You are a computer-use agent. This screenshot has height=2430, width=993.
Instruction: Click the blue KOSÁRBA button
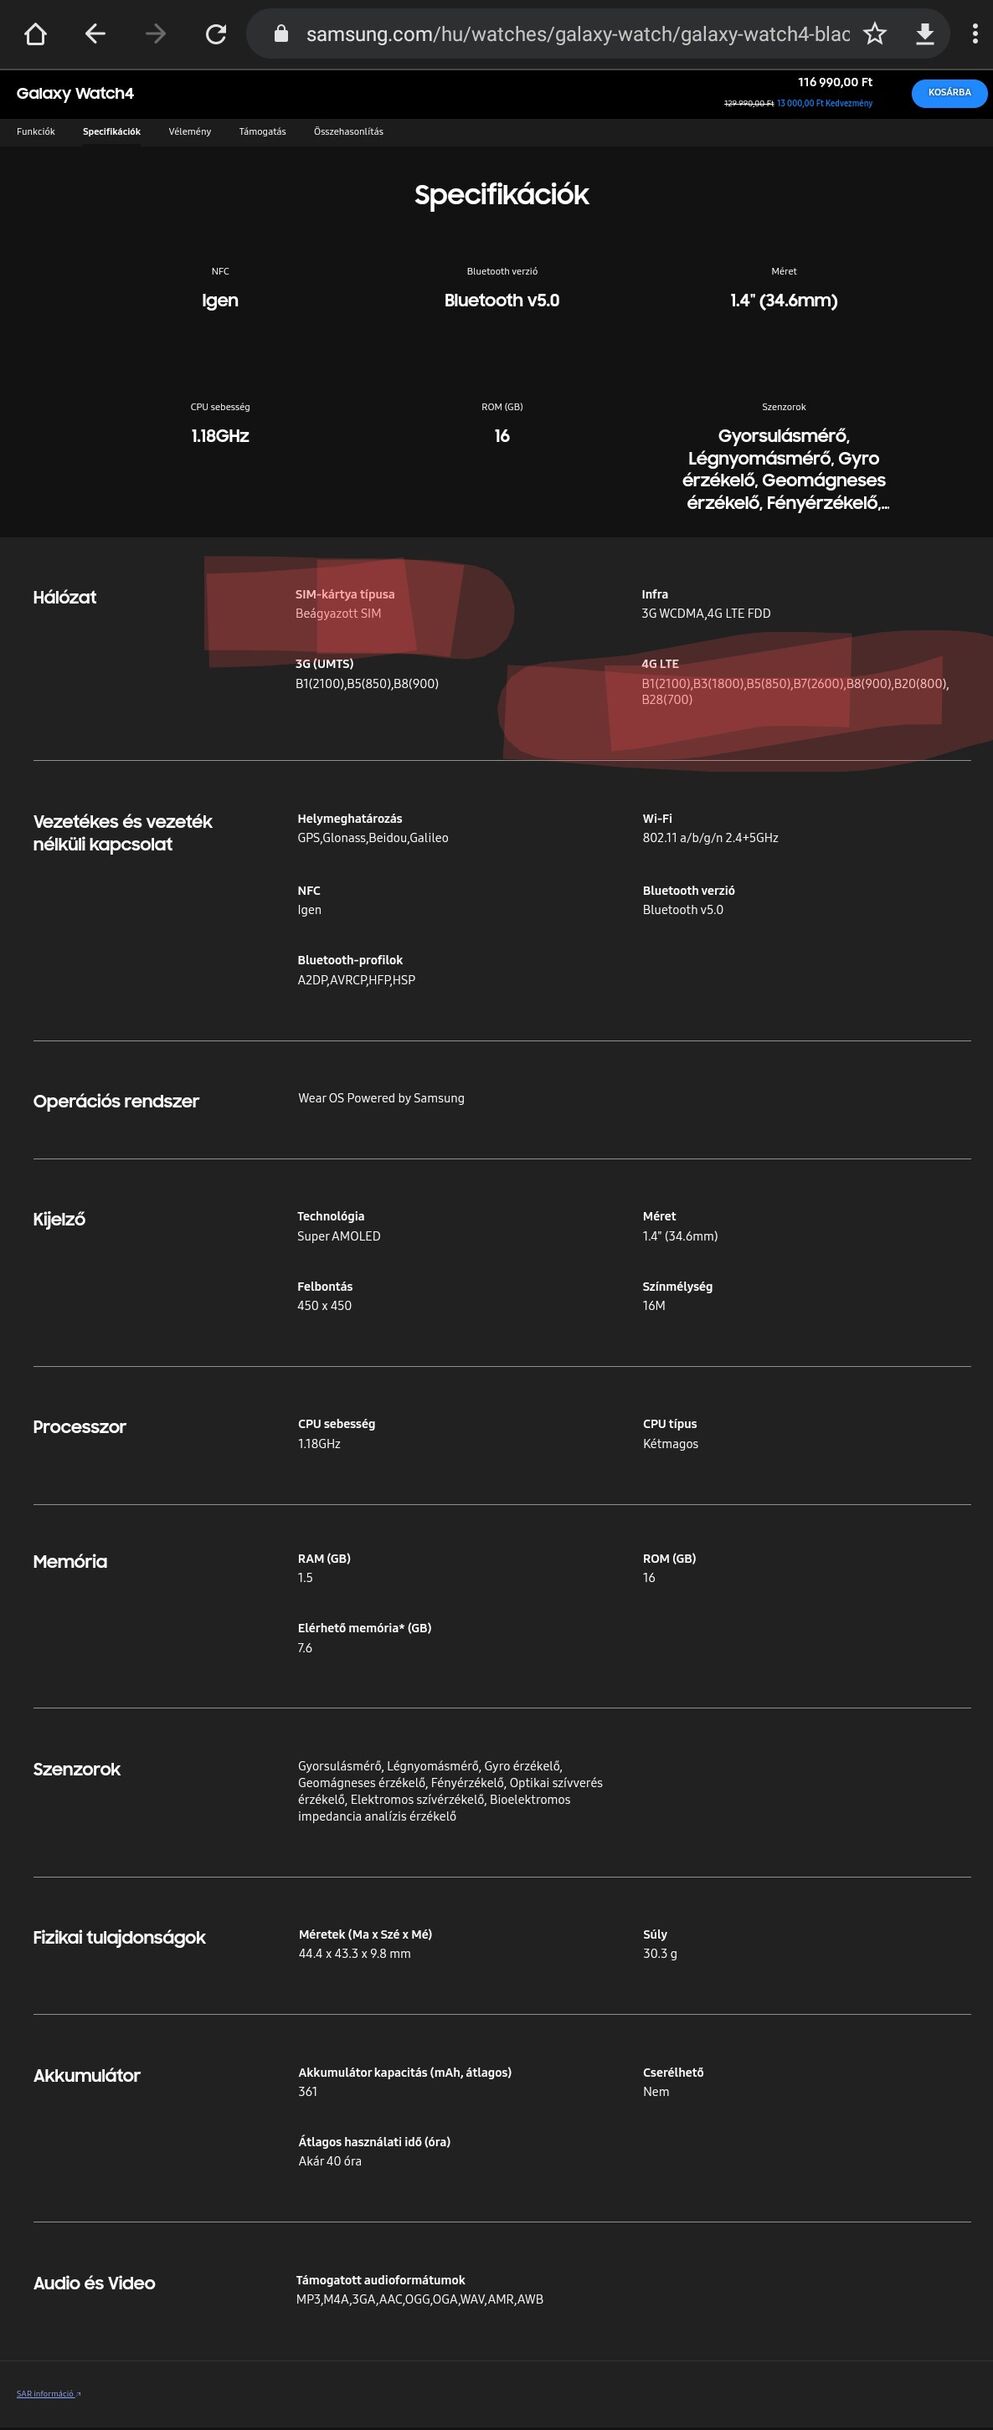click(x=949, y=92)
